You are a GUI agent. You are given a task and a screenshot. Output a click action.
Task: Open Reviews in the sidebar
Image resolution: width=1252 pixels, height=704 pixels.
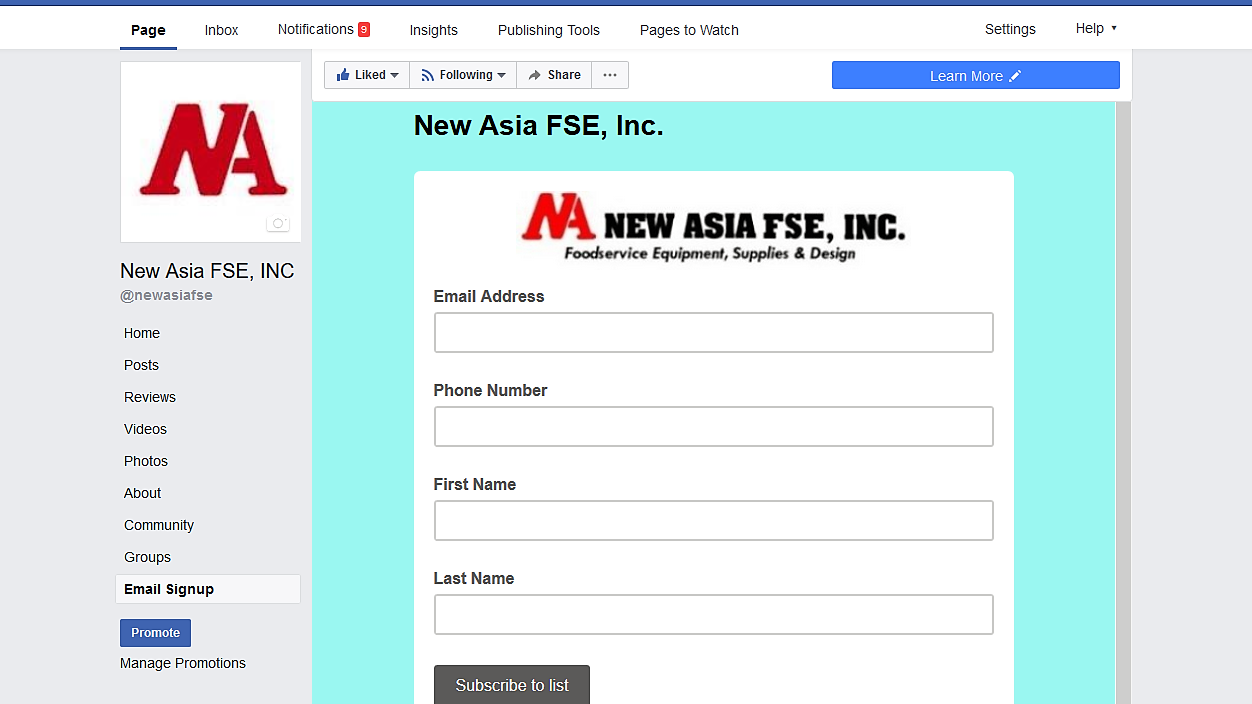point(150,397)
